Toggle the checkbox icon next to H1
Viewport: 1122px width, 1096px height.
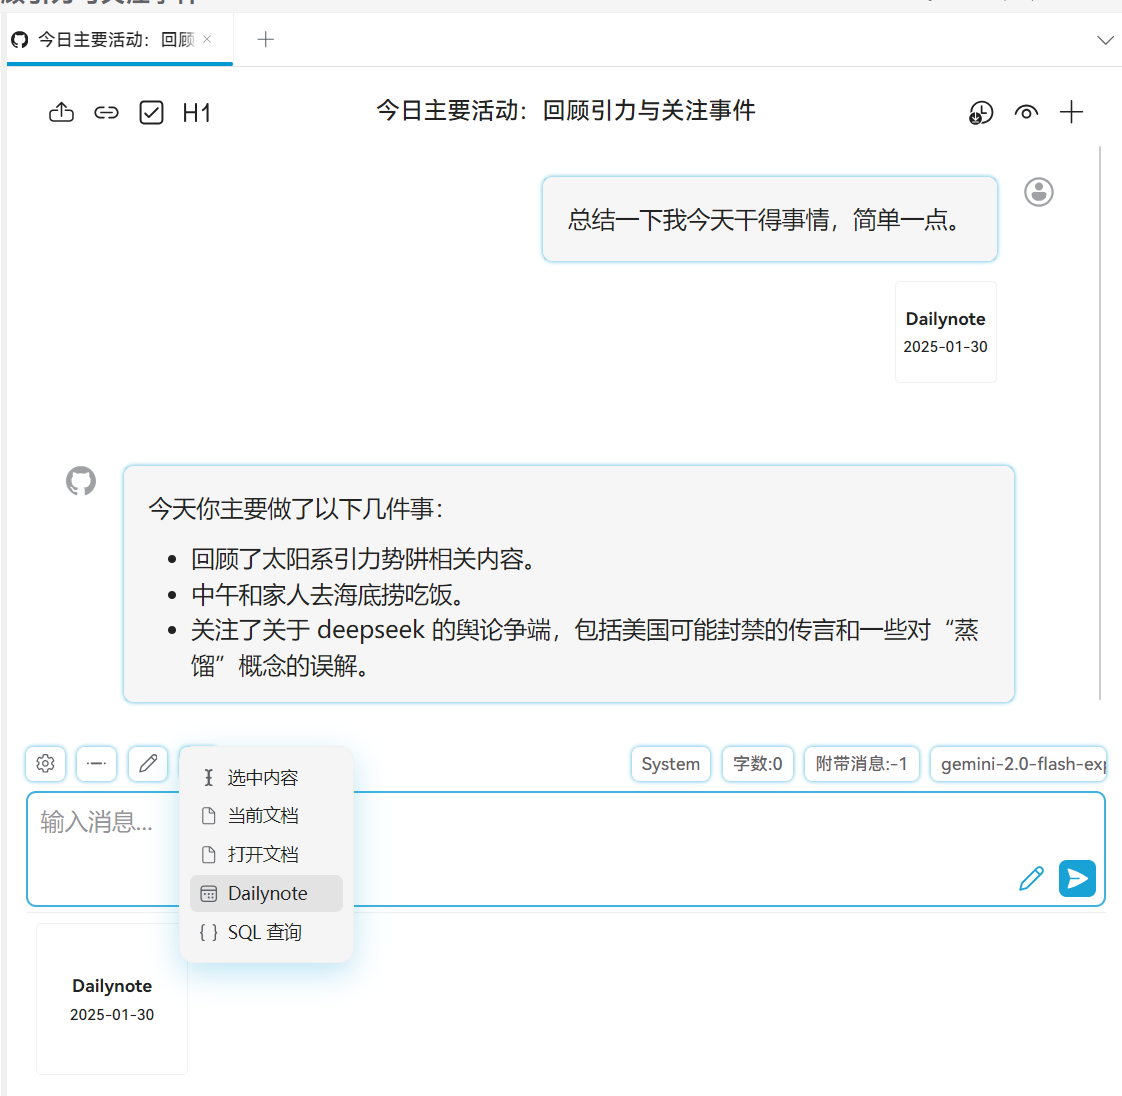click(x=151, y=113)
